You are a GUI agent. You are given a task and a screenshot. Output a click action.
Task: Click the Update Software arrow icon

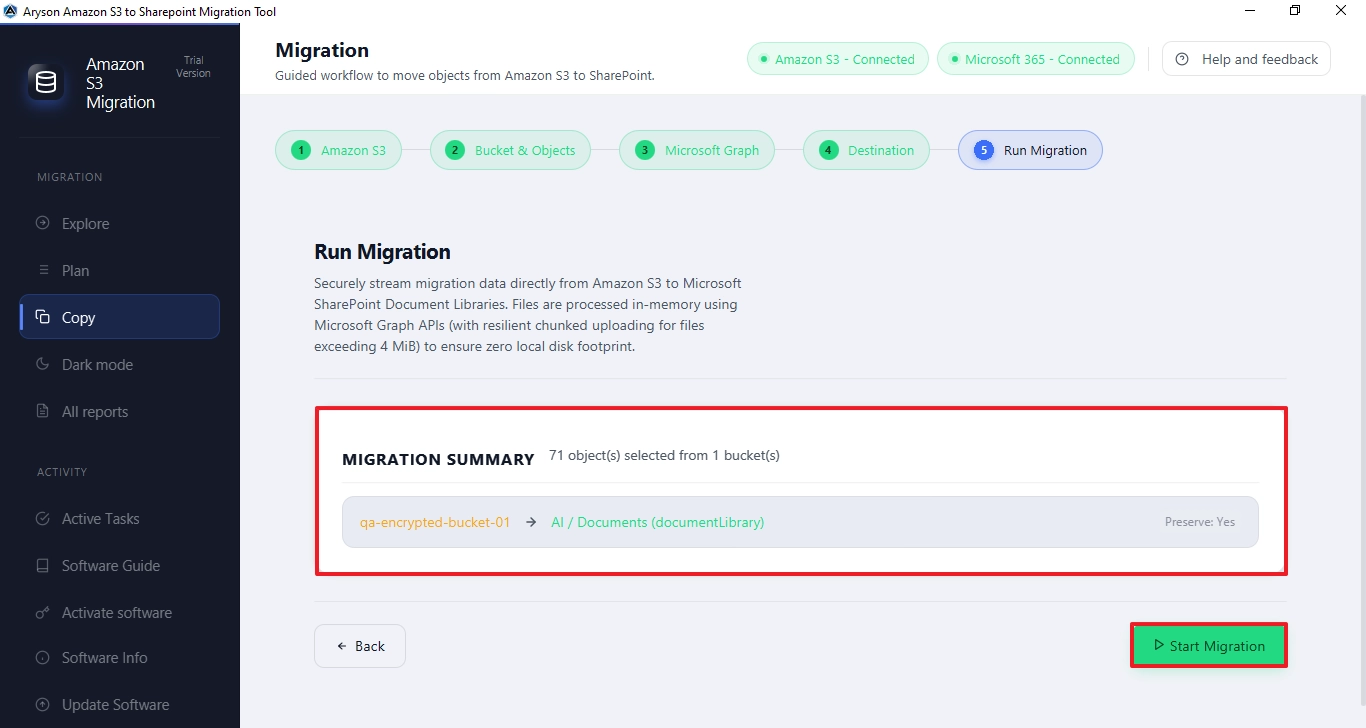(42, 704)
